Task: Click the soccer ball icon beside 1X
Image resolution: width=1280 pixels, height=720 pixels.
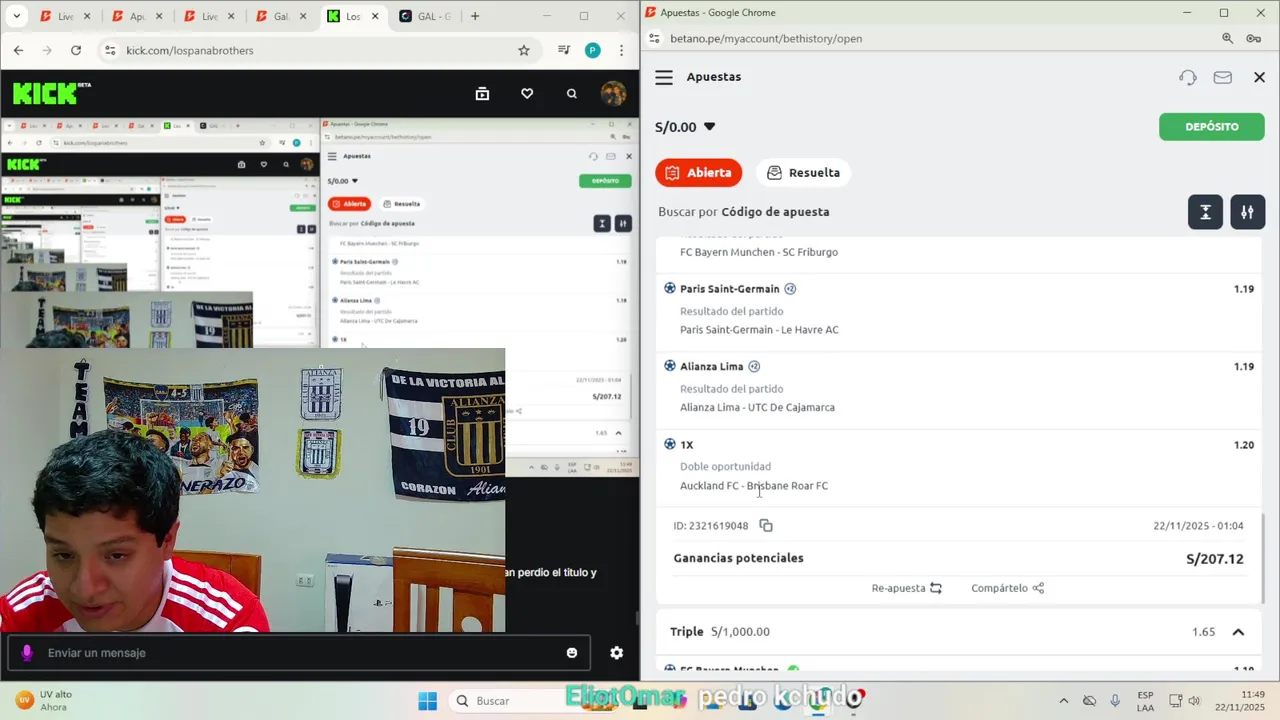Action: (670, 444)
